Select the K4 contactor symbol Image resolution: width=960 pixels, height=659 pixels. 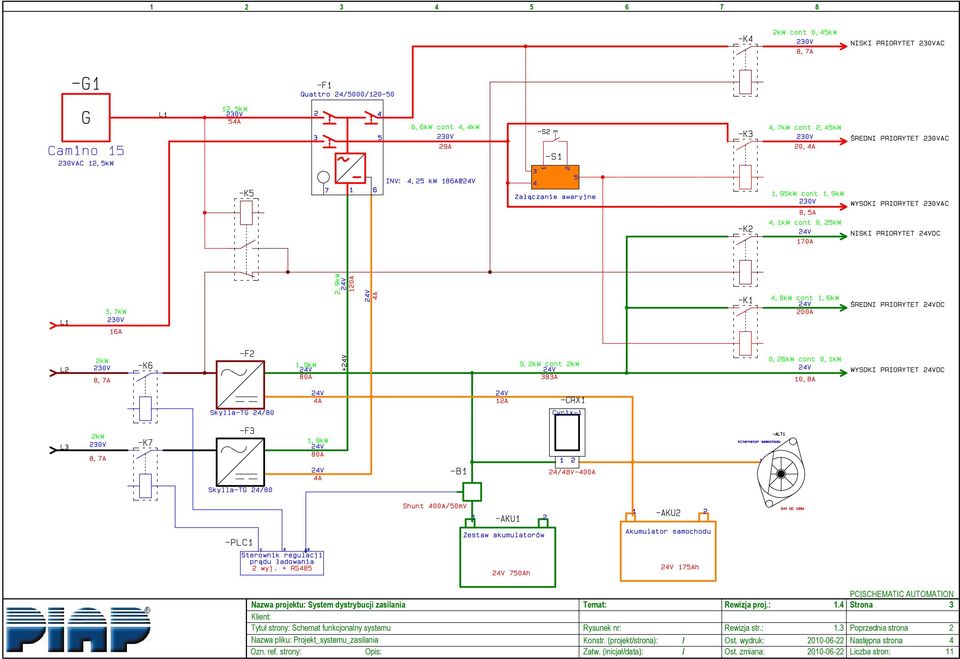(x=745, y=70)
